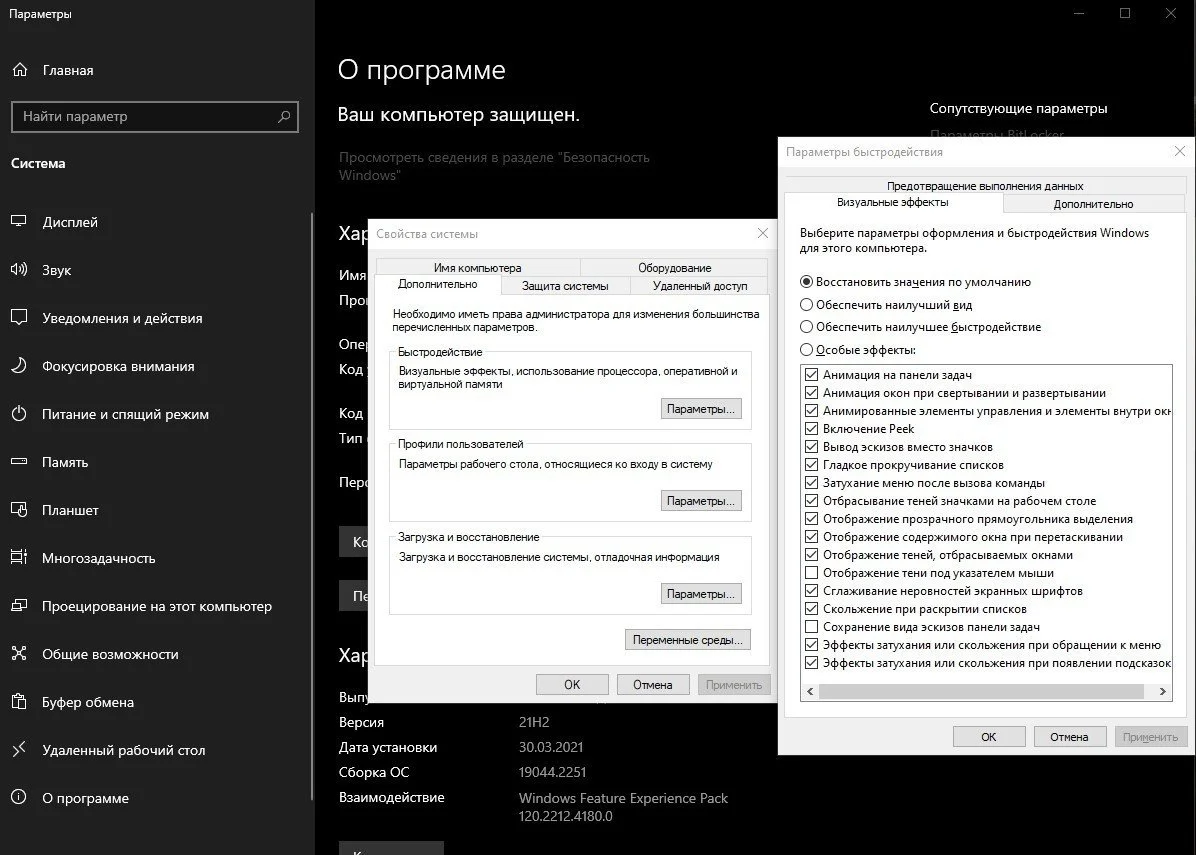
Task: Toggle Анимация окон при свертывании и развертывании
Action: coord(812,393)
